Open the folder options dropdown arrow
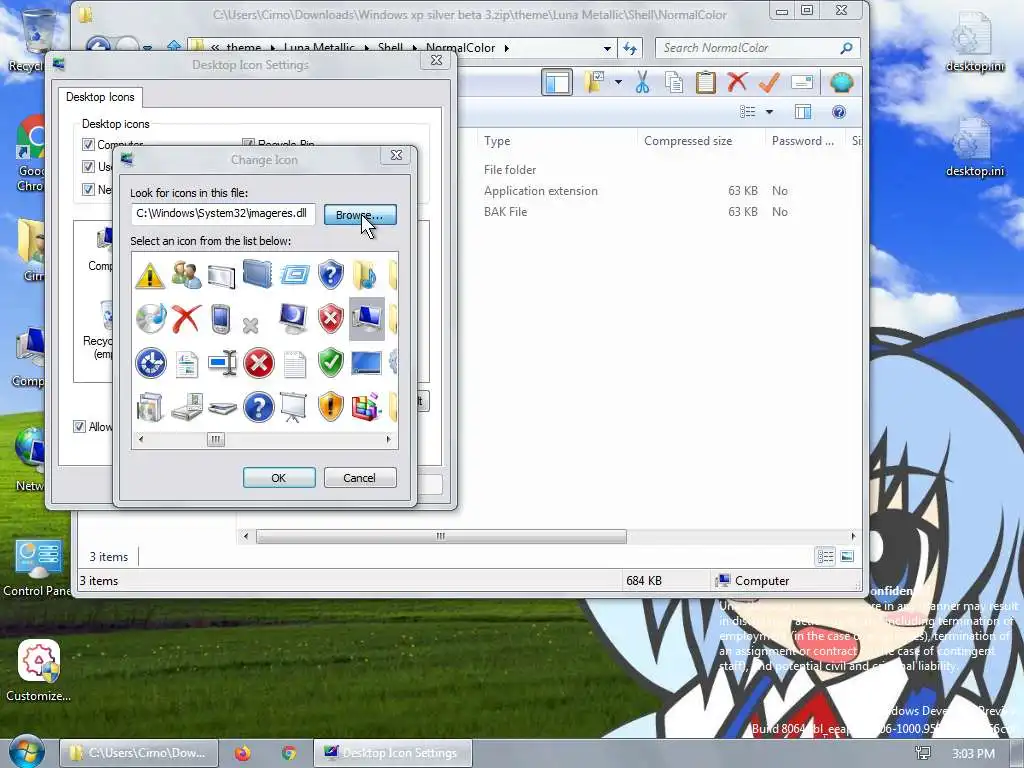Image resolution: width=1024 pixels, height=768 pixels. [618, 83]
